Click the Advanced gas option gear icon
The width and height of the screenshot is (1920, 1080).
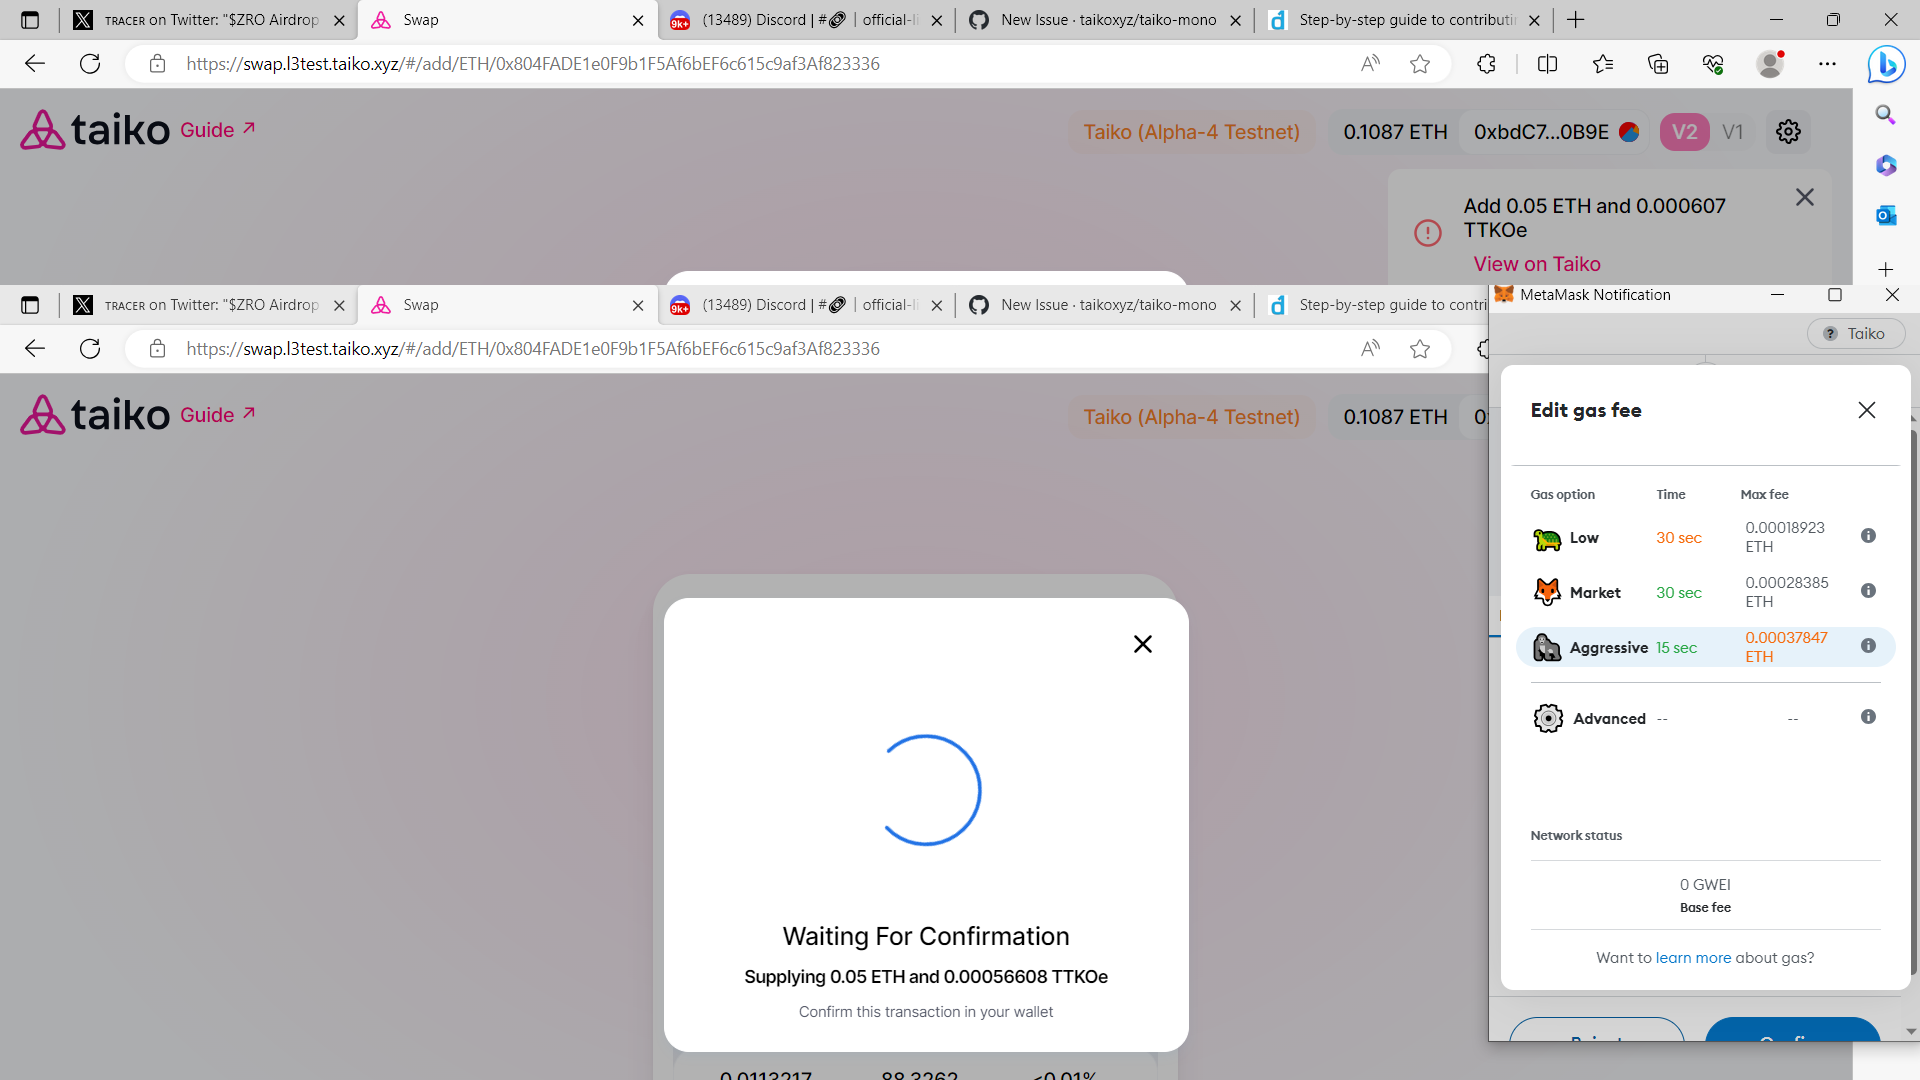pyautogui.click(x=1547, y=718)
